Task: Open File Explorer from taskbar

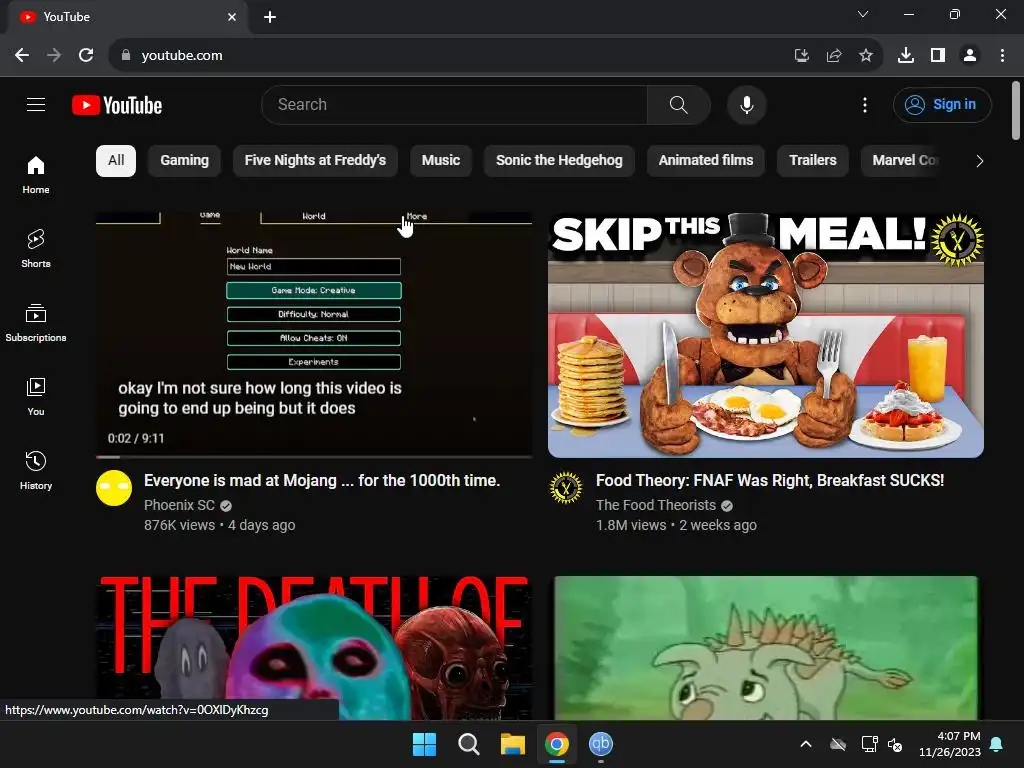Action: 513,744
